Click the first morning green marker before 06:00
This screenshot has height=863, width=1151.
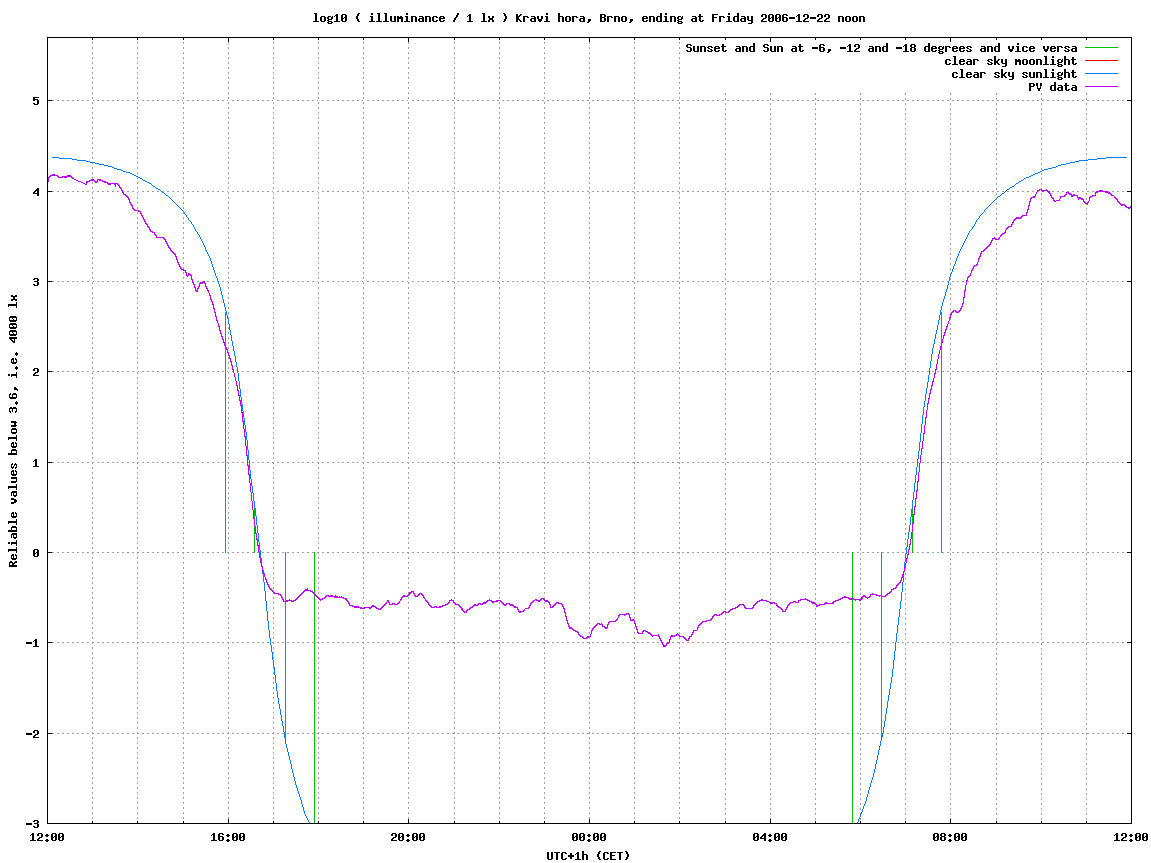852,688
